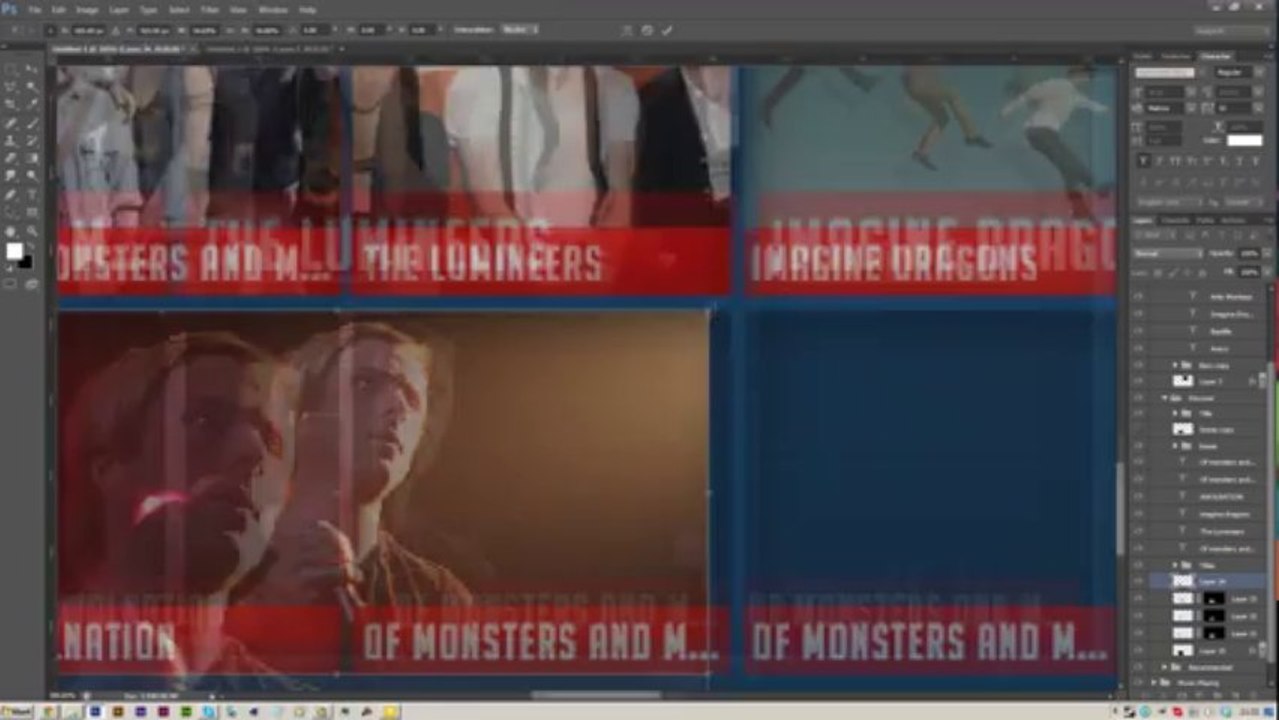The width and height of the screenshot is (1279, 720).
Task: Cancel the transform in options bar
Action: point(647,30)
